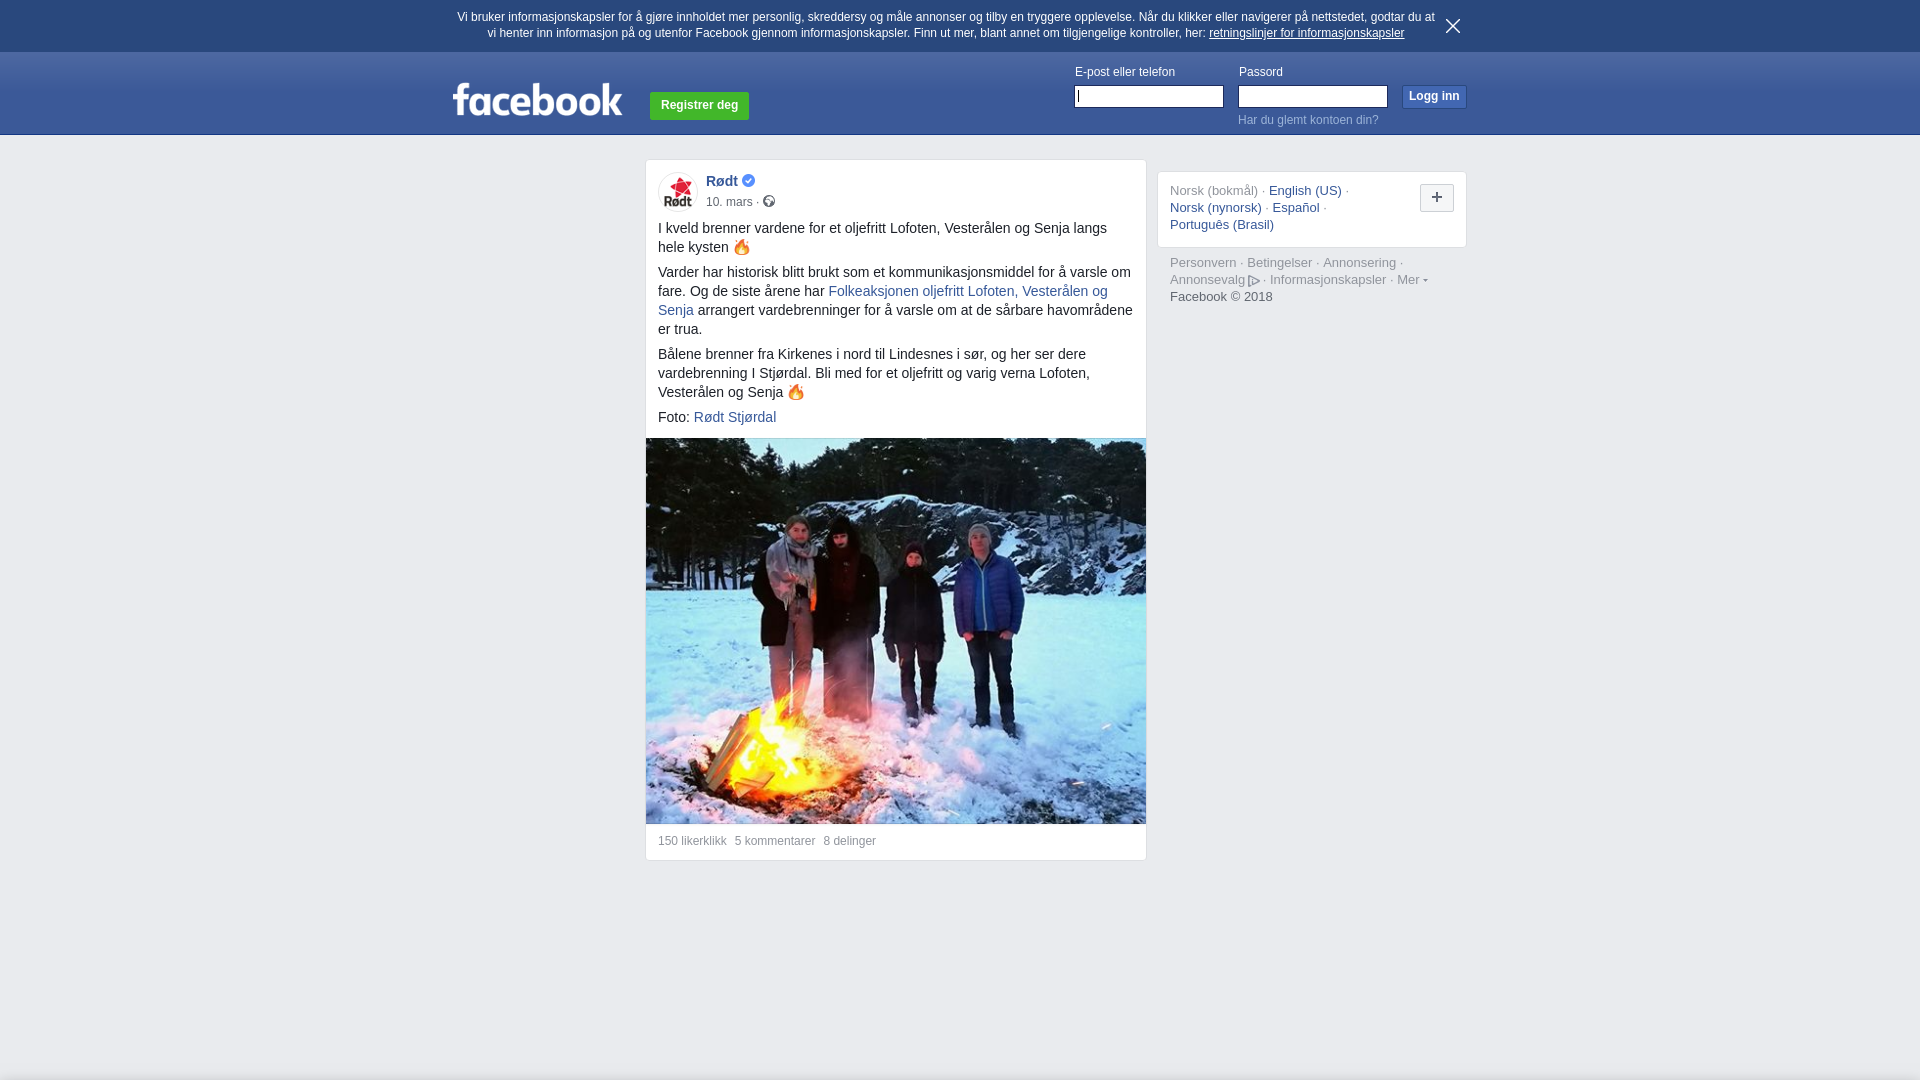The image size is (1920, 1080).
Task: Click the AdChoices triangle icon
Action: [x=1254, y=281]
